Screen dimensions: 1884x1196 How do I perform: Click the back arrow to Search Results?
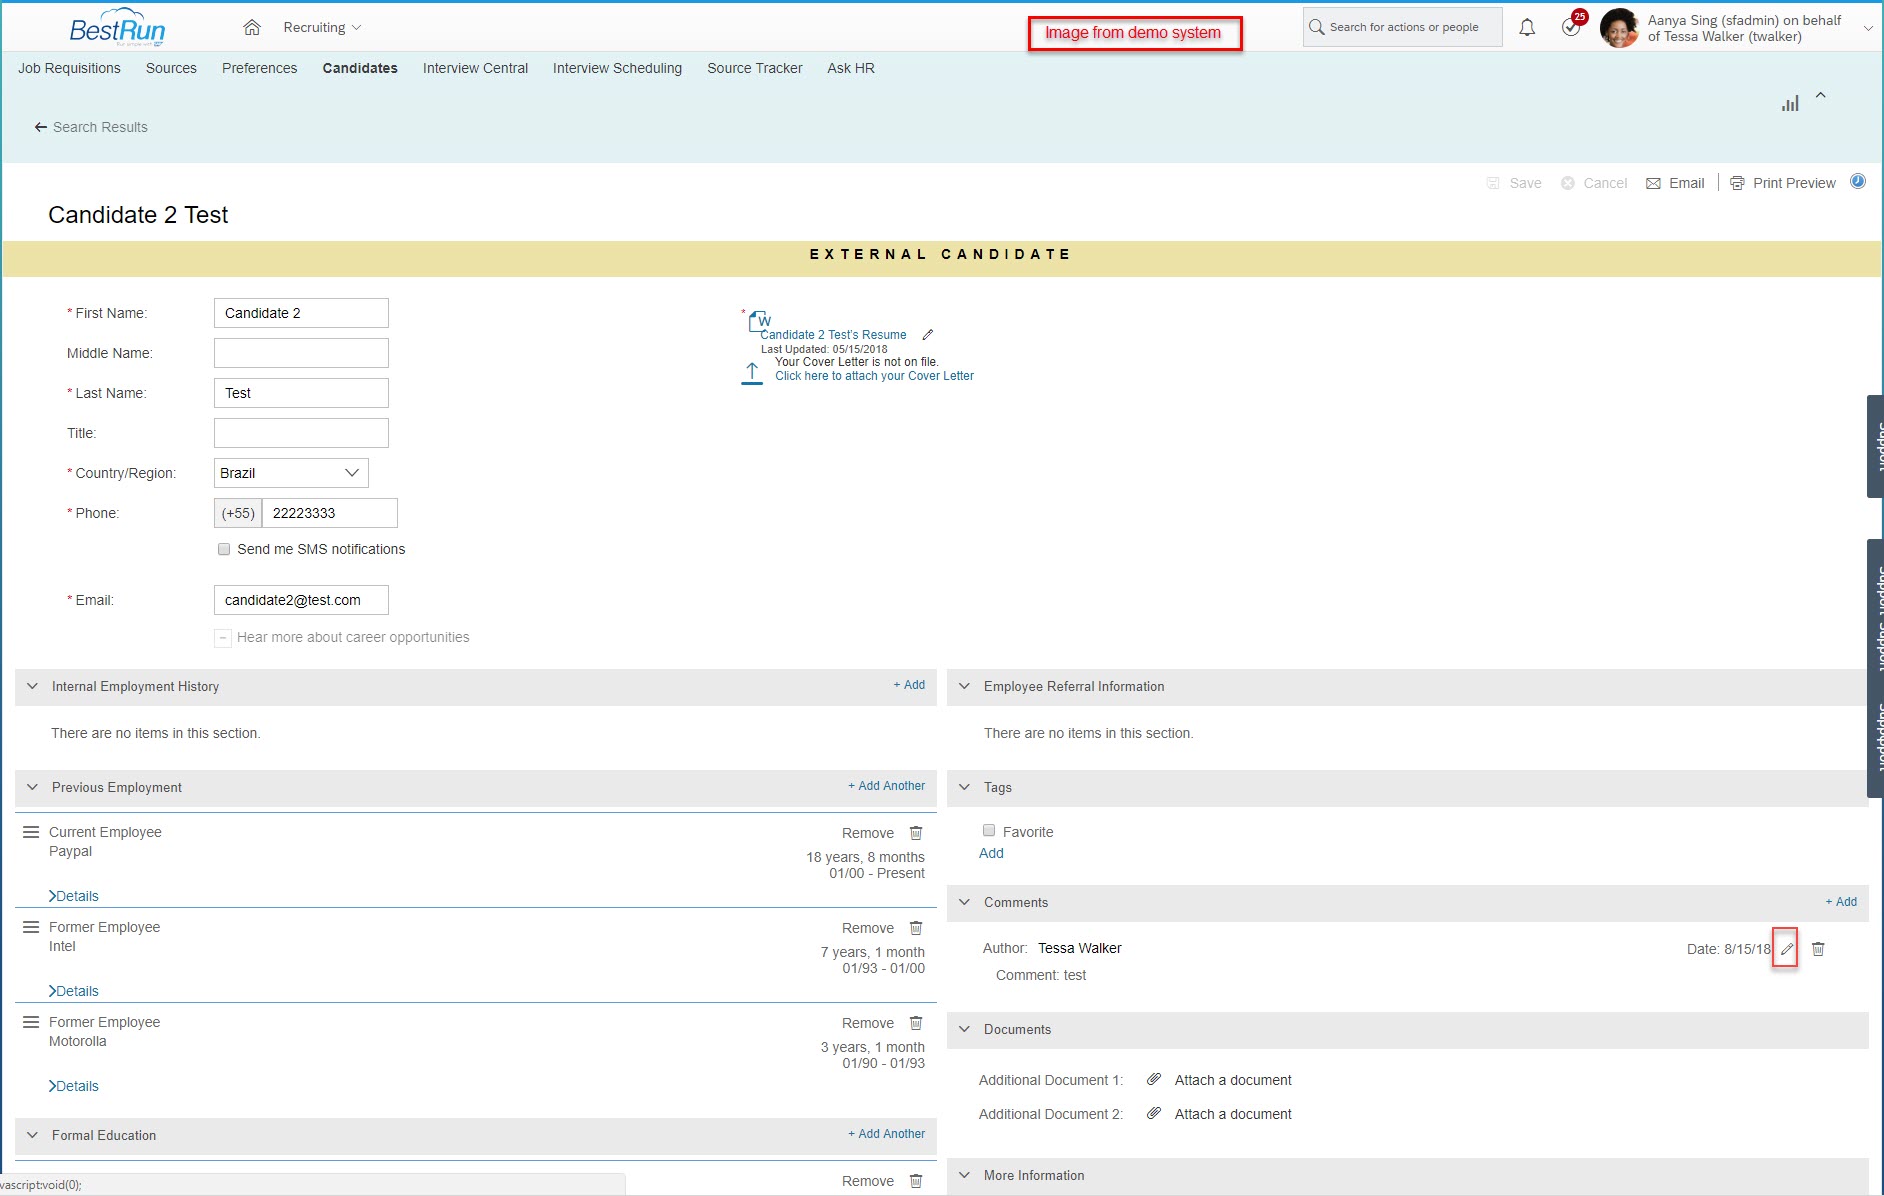pyautogui.click(x=41, y=127)
